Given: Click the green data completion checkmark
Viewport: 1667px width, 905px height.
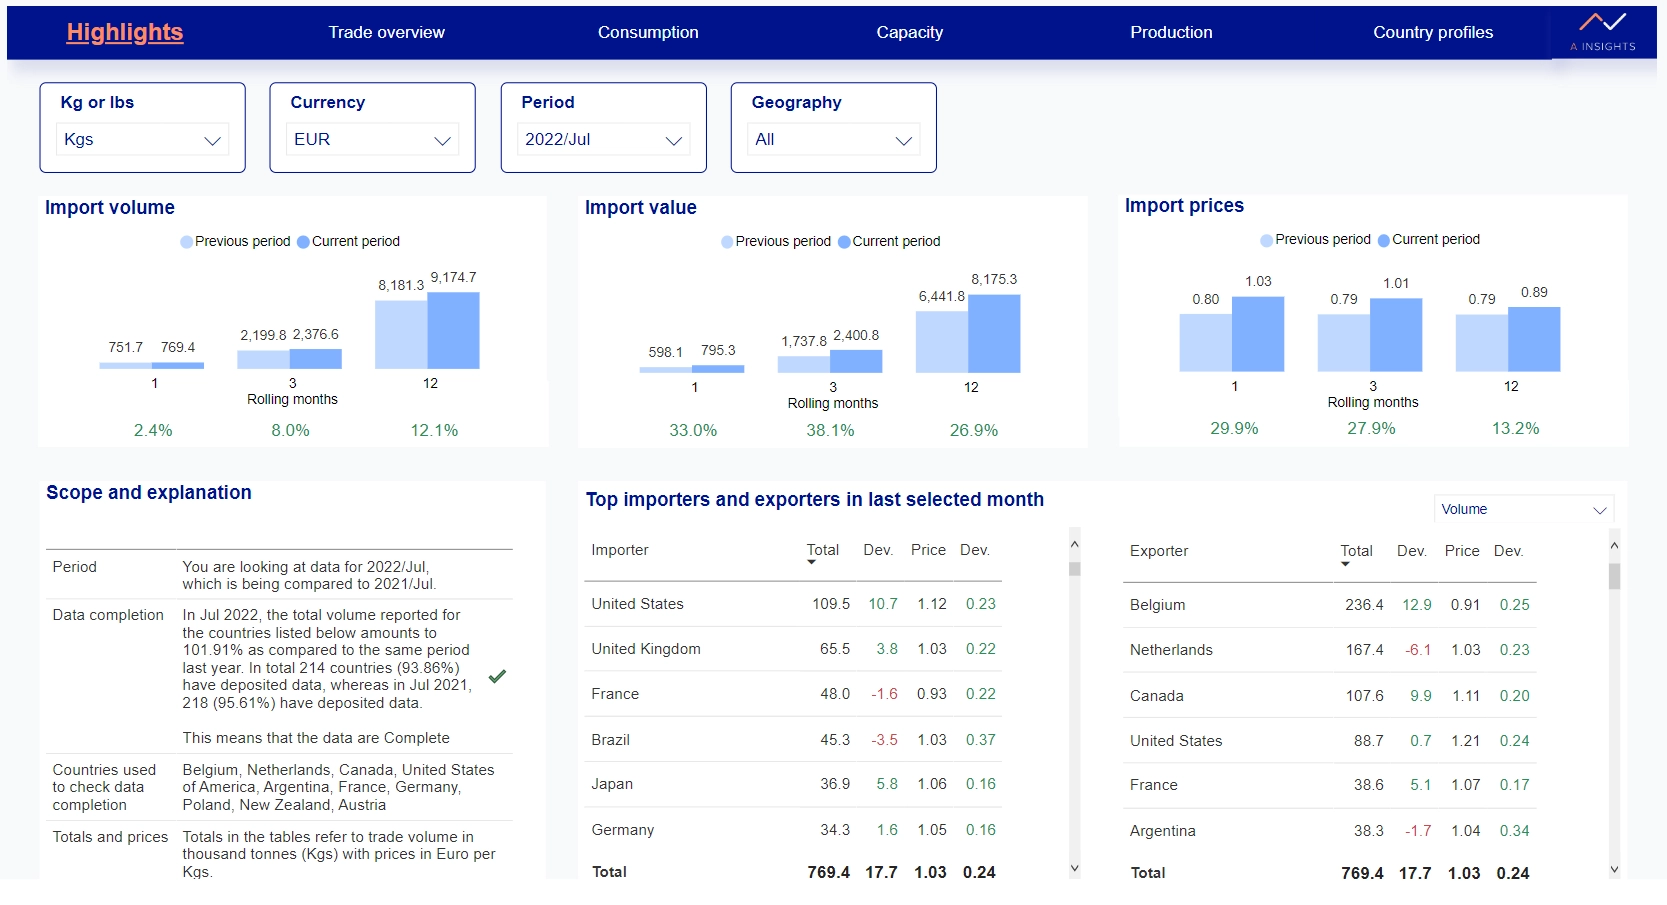Looking at the screenshot, I should [497, 676].
